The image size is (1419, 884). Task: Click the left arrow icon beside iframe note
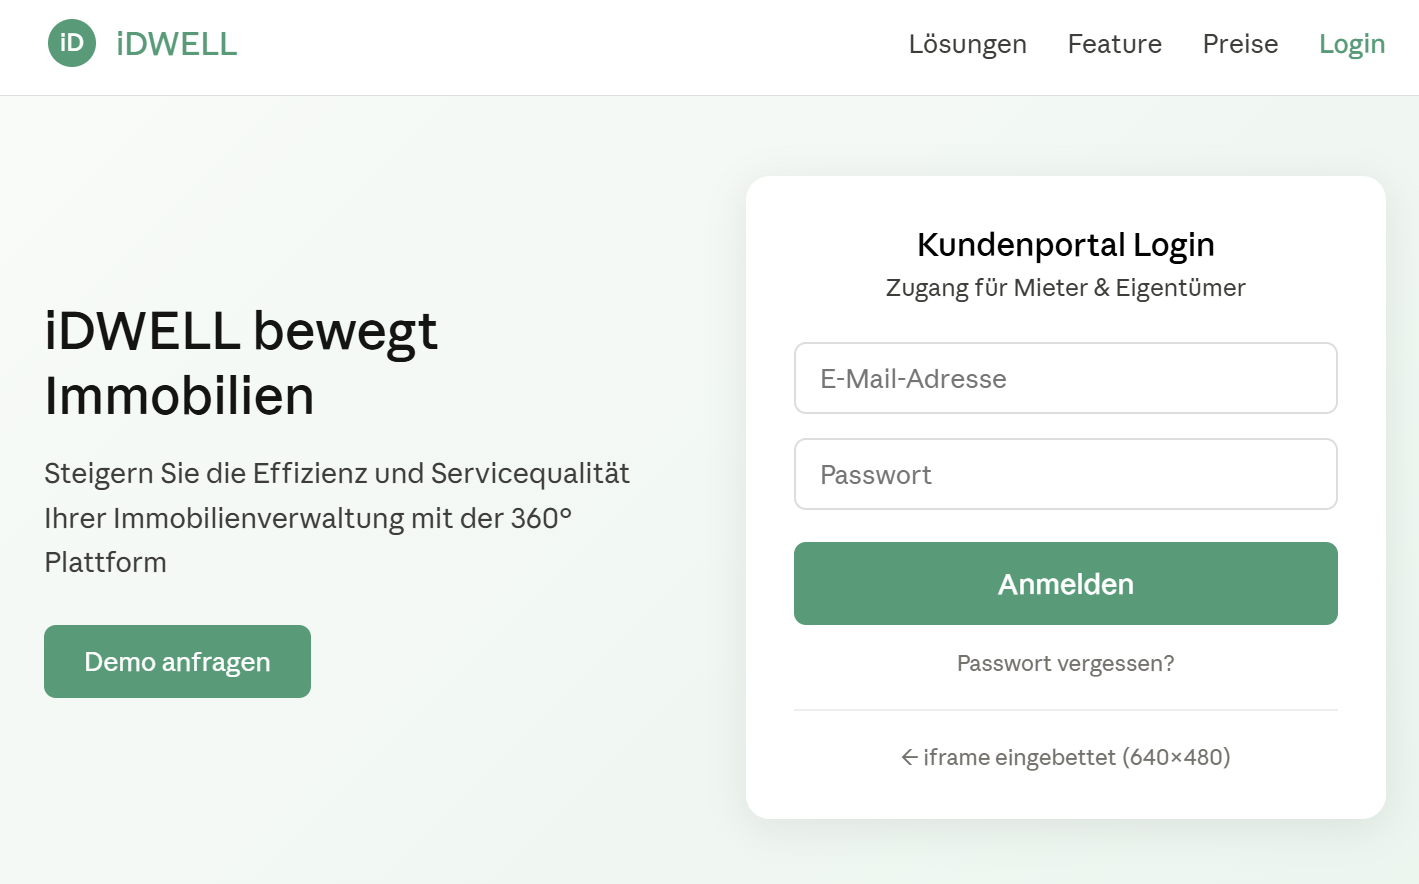coord(909,757)
